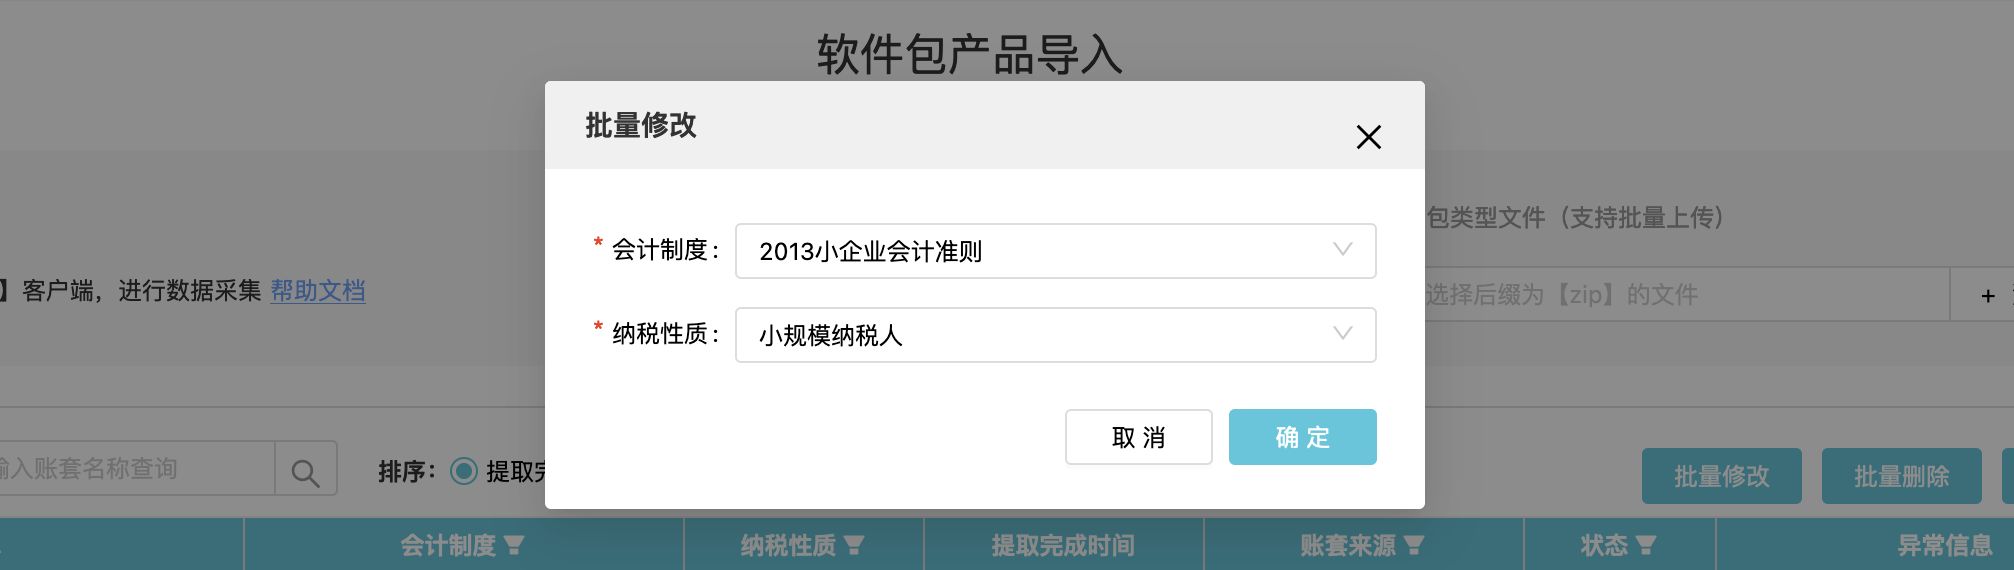Image resolution: width=2014 pixels, height=570 pixels.
Task: Open the 账套来源 column filter funnel
Action: click(1414, 546)
